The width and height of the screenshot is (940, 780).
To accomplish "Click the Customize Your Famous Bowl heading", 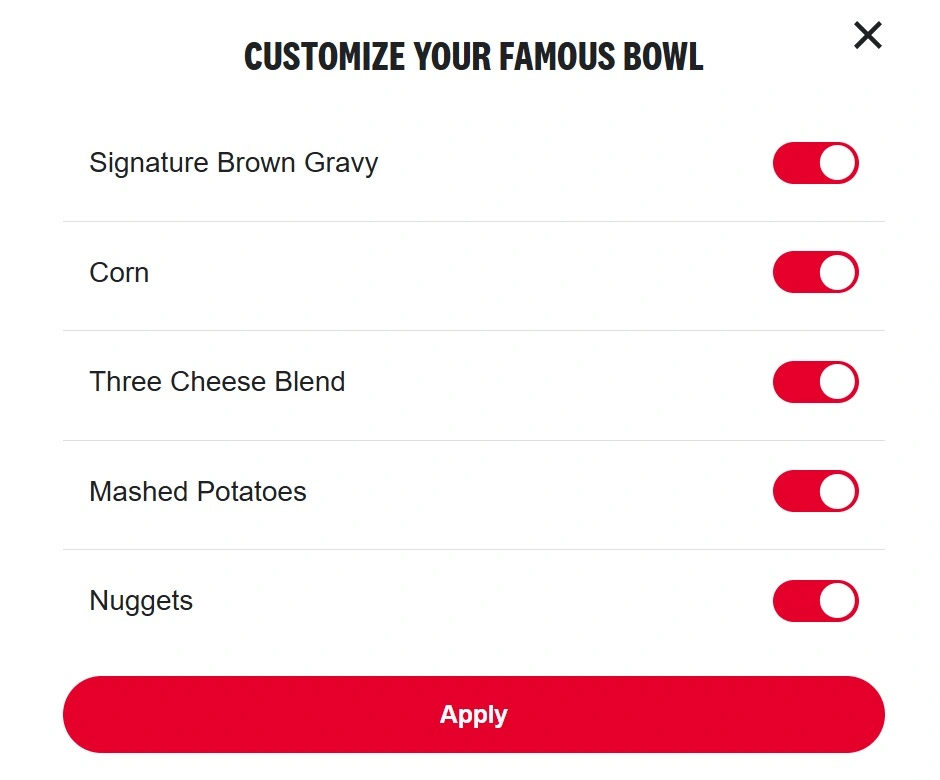I will point(471,56).
